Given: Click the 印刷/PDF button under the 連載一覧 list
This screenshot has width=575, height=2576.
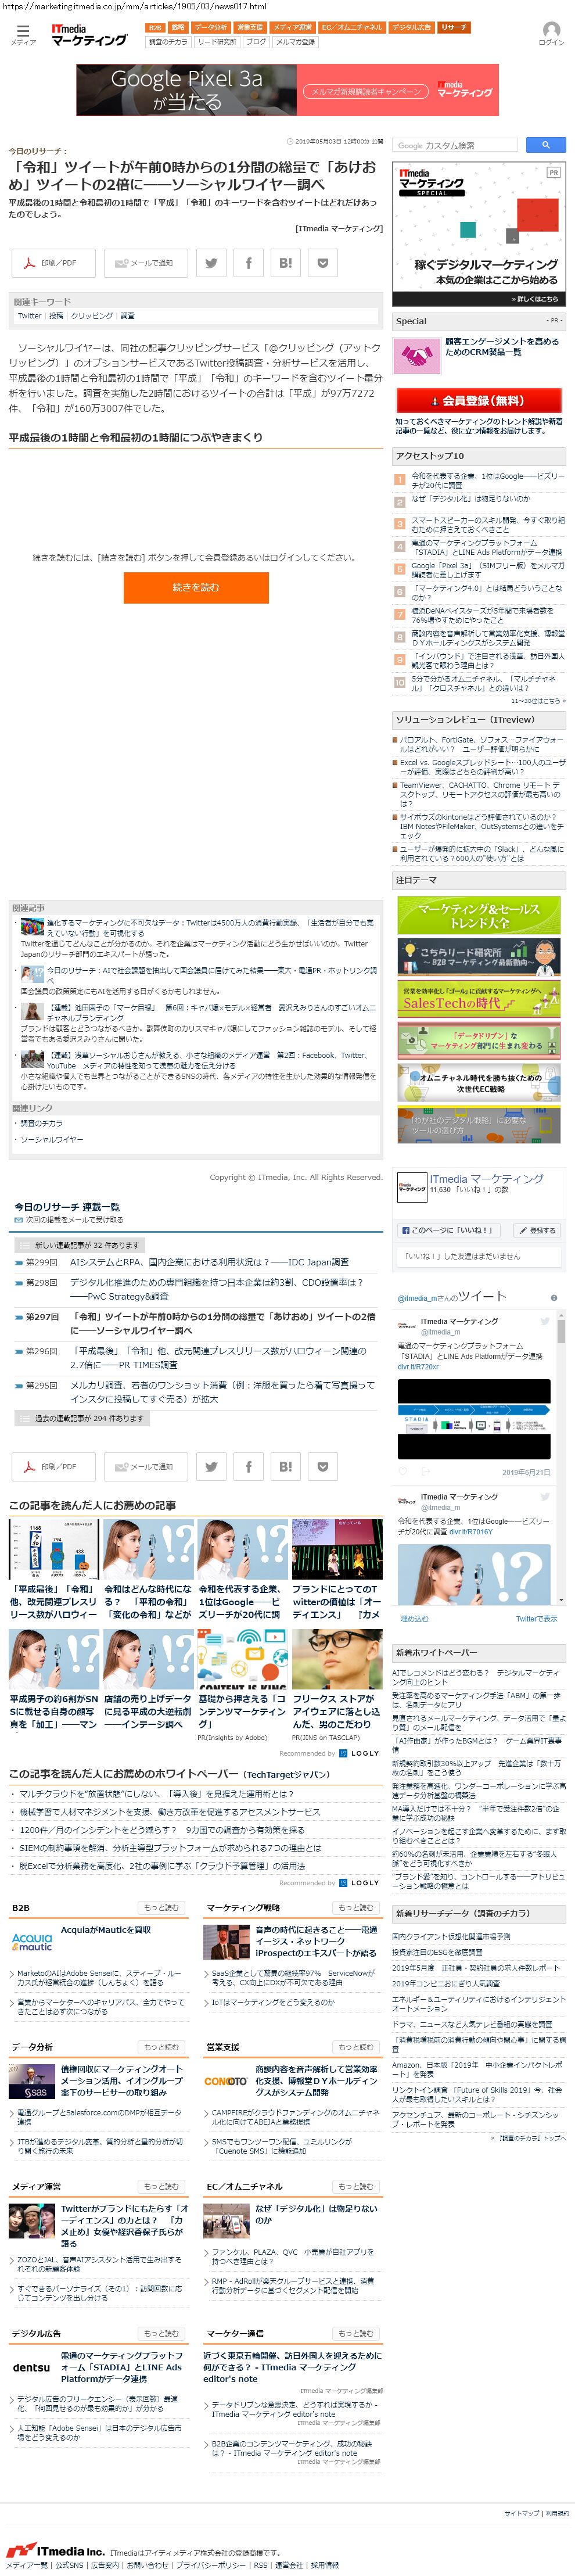Looking at the screenshot, I should click(x=53, y=1466).
